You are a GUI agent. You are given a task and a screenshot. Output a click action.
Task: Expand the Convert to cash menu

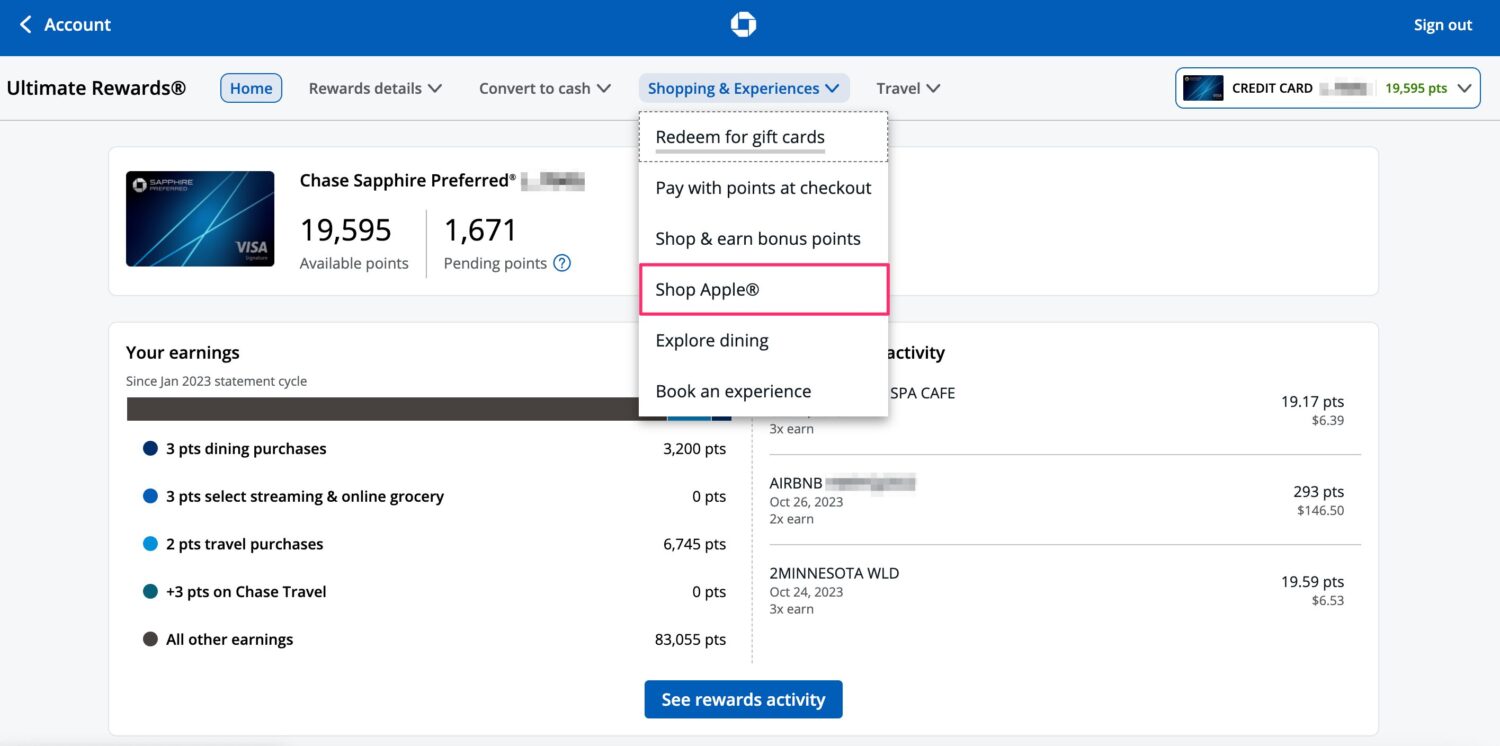coord(543,88)
